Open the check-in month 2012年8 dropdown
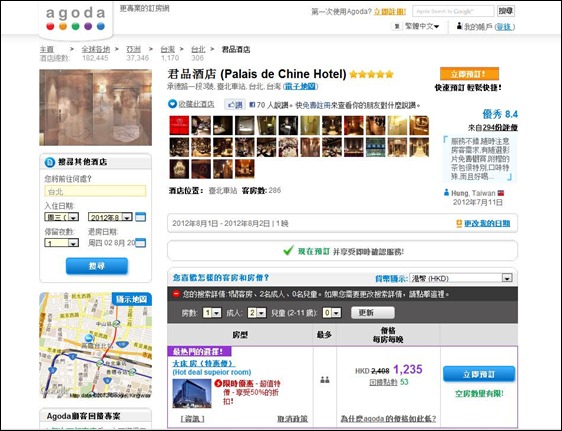The height and width of the screenshot is (431, 562). (x=110, y=217)
